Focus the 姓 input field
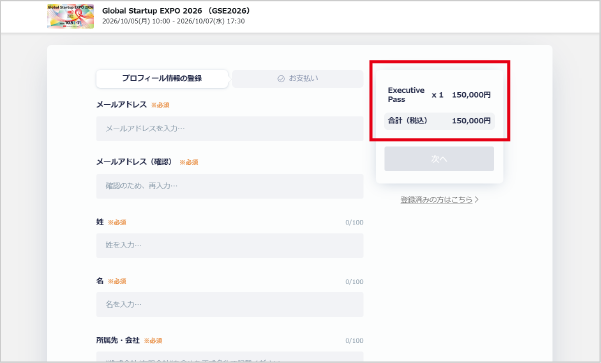This screenshot has height=363, width=601. (230, 245)
